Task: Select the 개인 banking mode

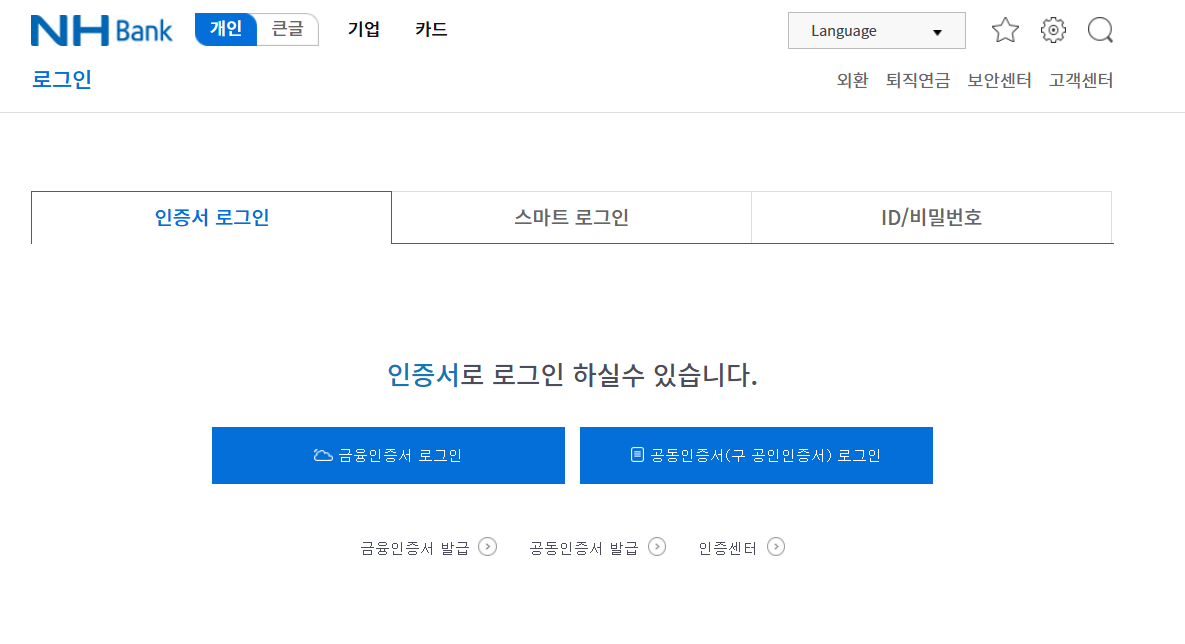Action: tap(225, 29)
